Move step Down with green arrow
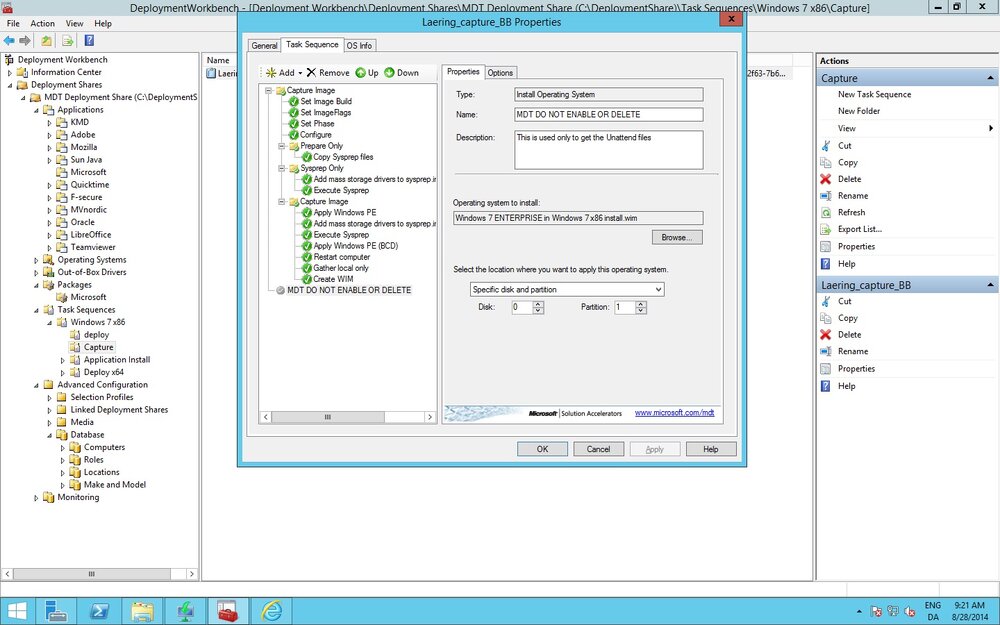1000x625 pixels. click(401, 73)
